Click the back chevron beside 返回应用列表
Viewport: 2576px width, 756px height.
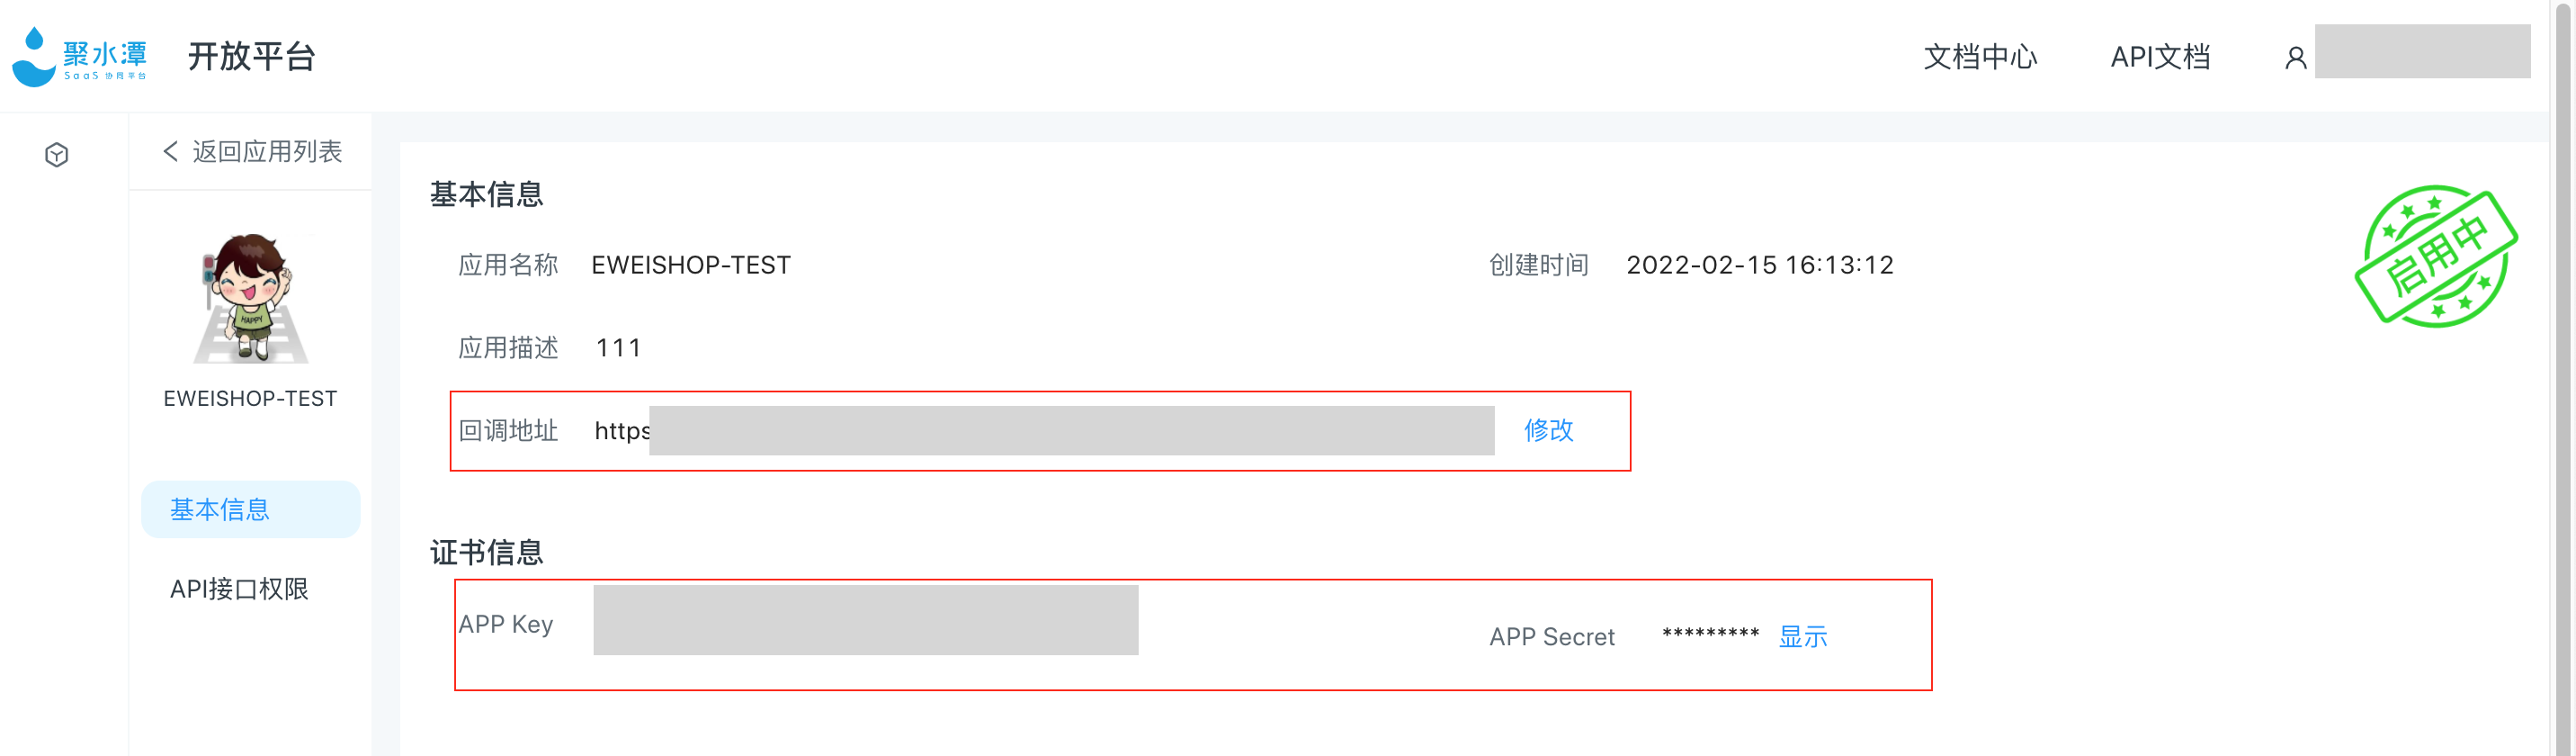click(x=170, y=151)
